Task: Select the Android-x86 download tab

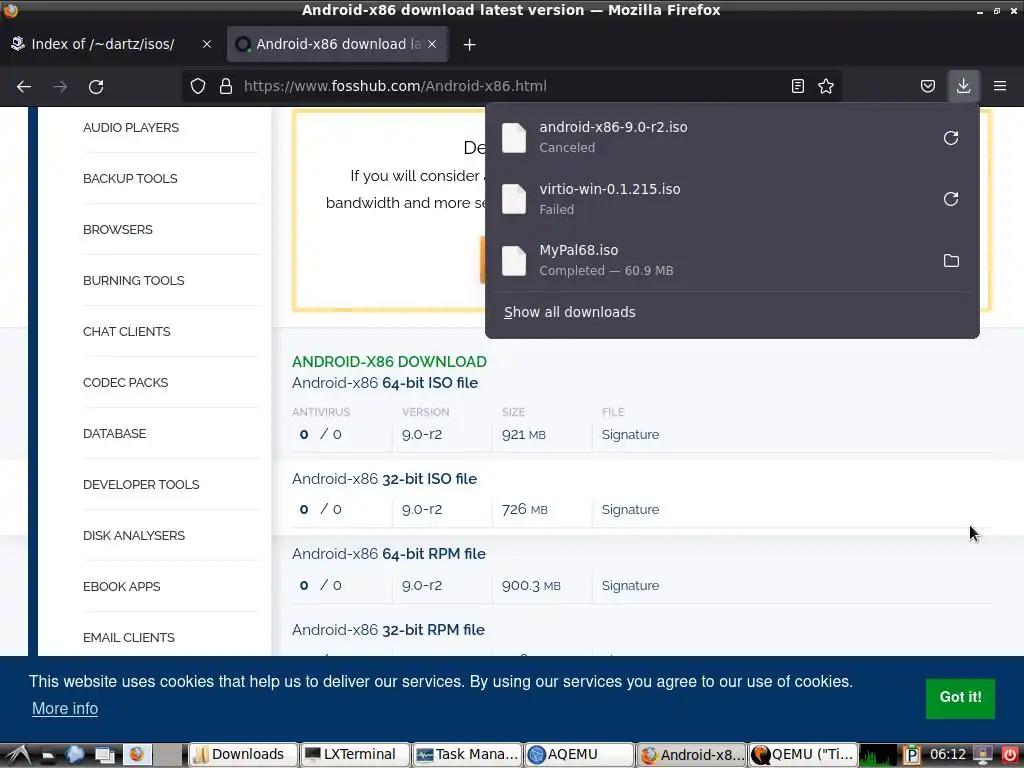Action: coord(337,44)
